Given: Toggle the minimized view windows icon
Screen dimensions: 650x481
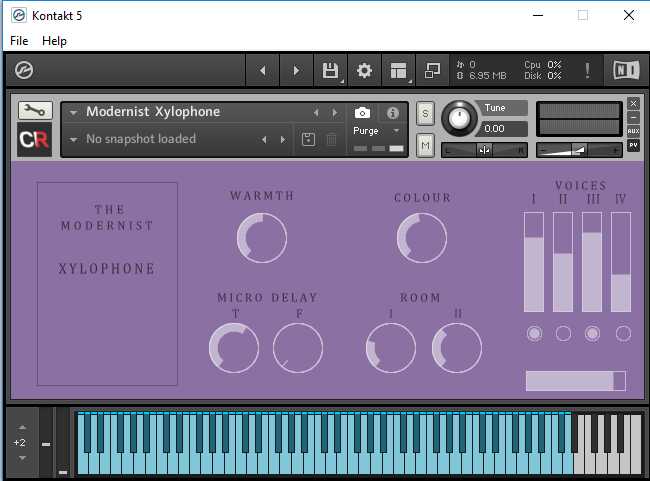Looking at the screenshot, I should (x=432, y=70).
